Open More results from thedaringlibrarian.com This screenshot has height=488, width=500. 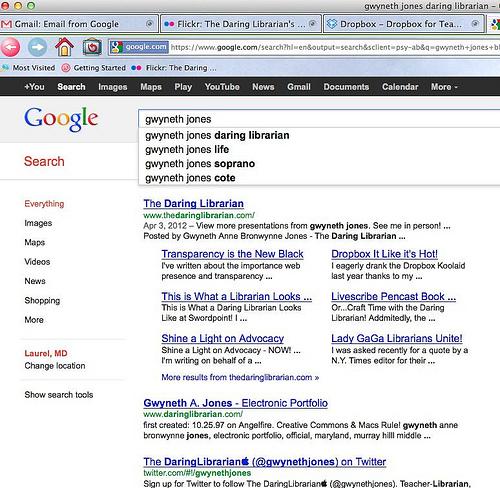tap(240, 377)
